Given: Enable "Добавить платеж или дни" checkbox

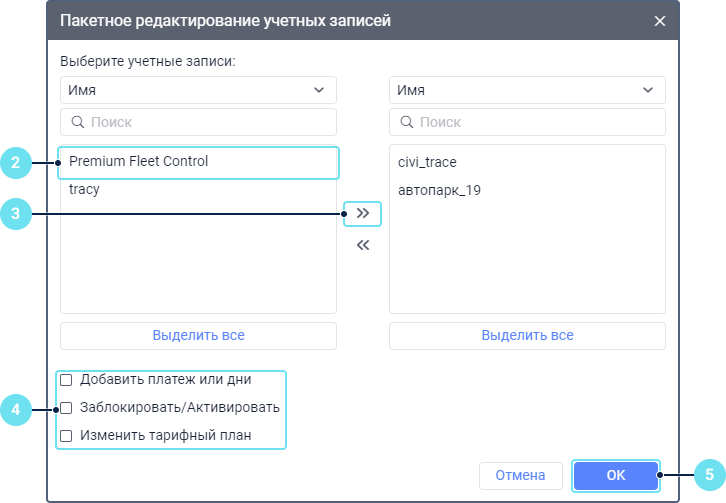Looking at the screenshot, I should tap(67, 380).
